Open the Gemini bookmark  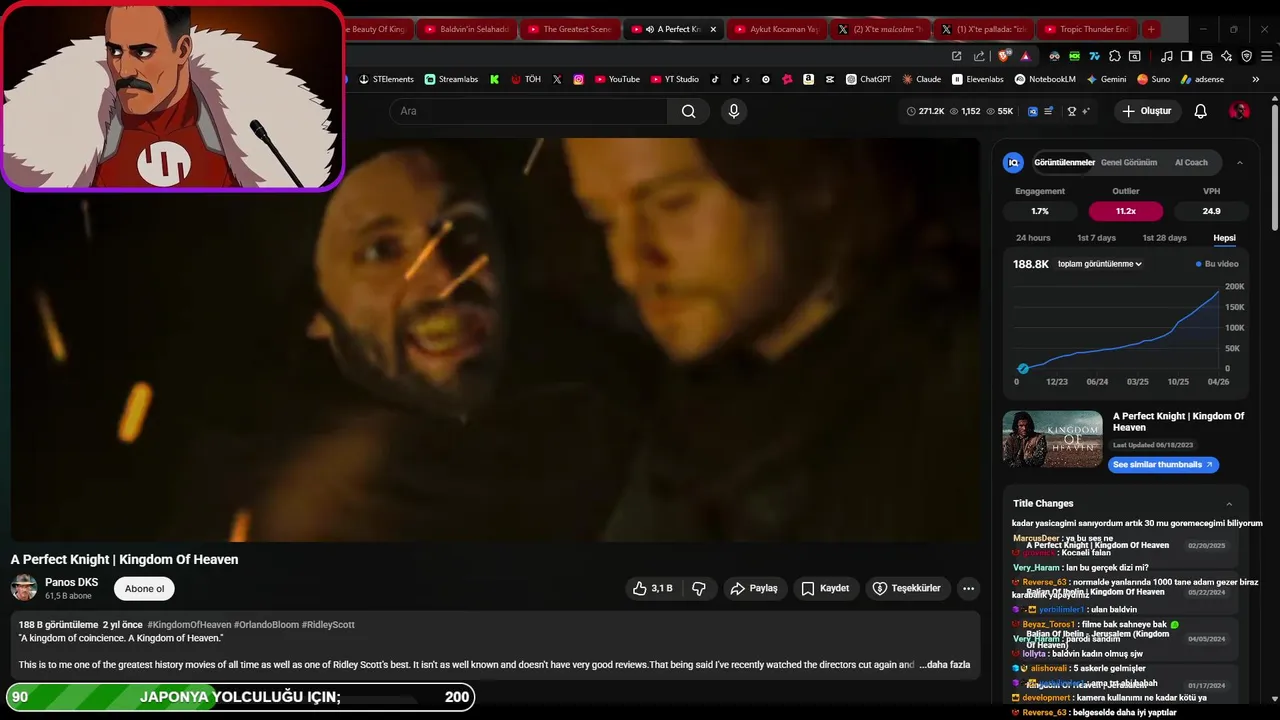(1106, 79)
